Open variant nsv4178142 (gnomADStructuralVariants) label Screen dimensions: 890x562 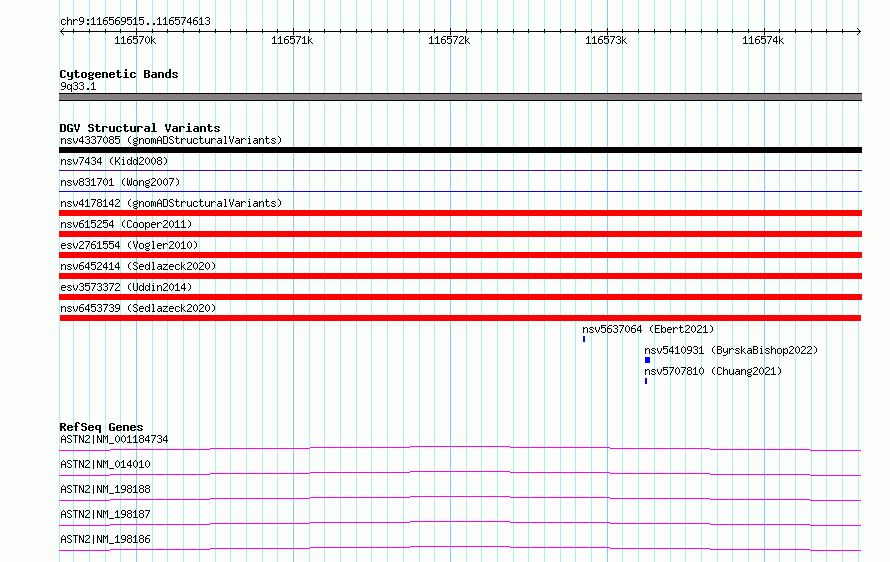171,203
